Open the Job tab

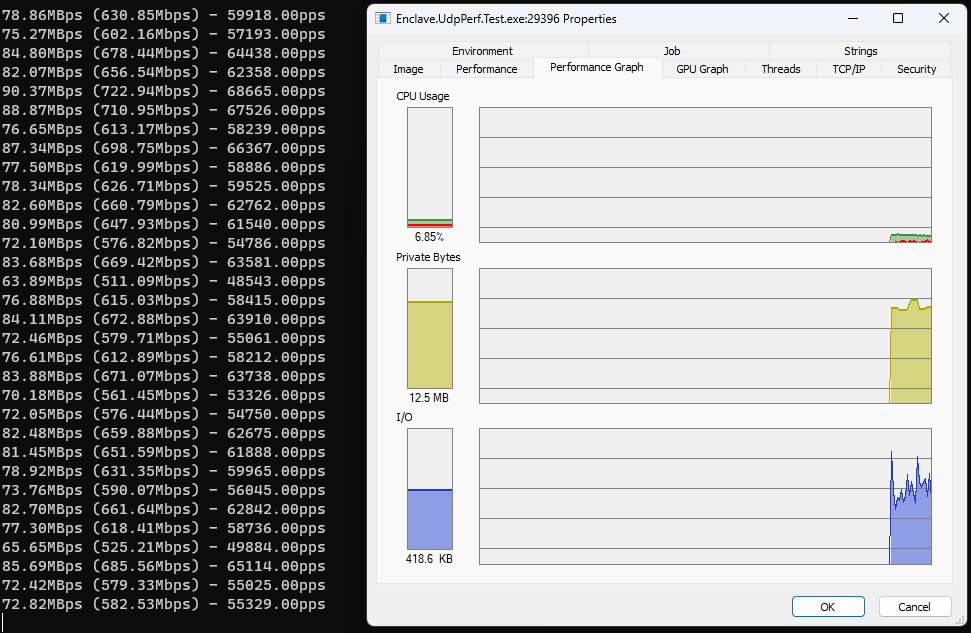coord(672,51)
